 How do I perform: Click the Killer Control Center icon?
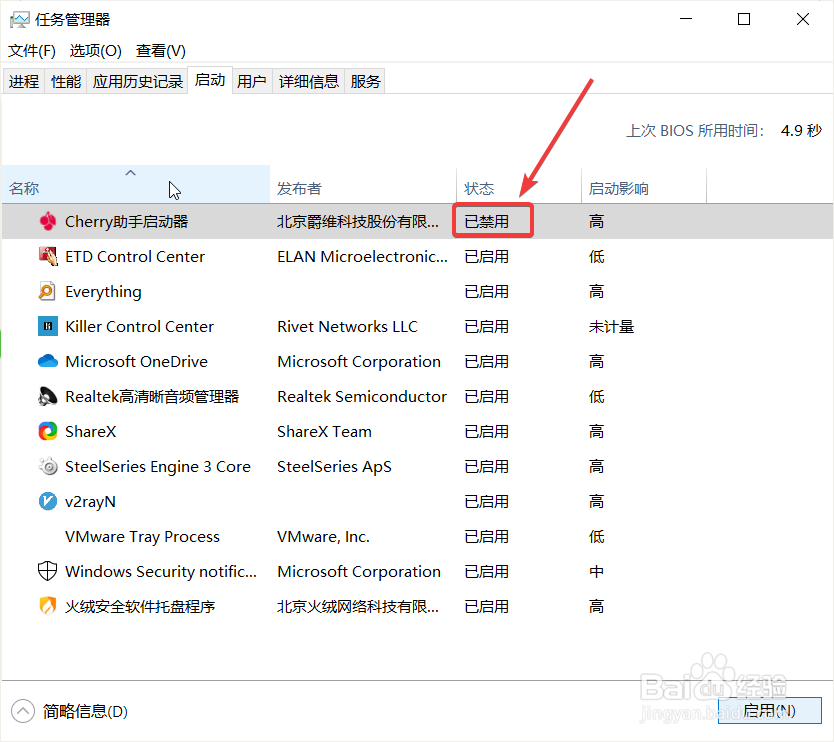[47, 326]
